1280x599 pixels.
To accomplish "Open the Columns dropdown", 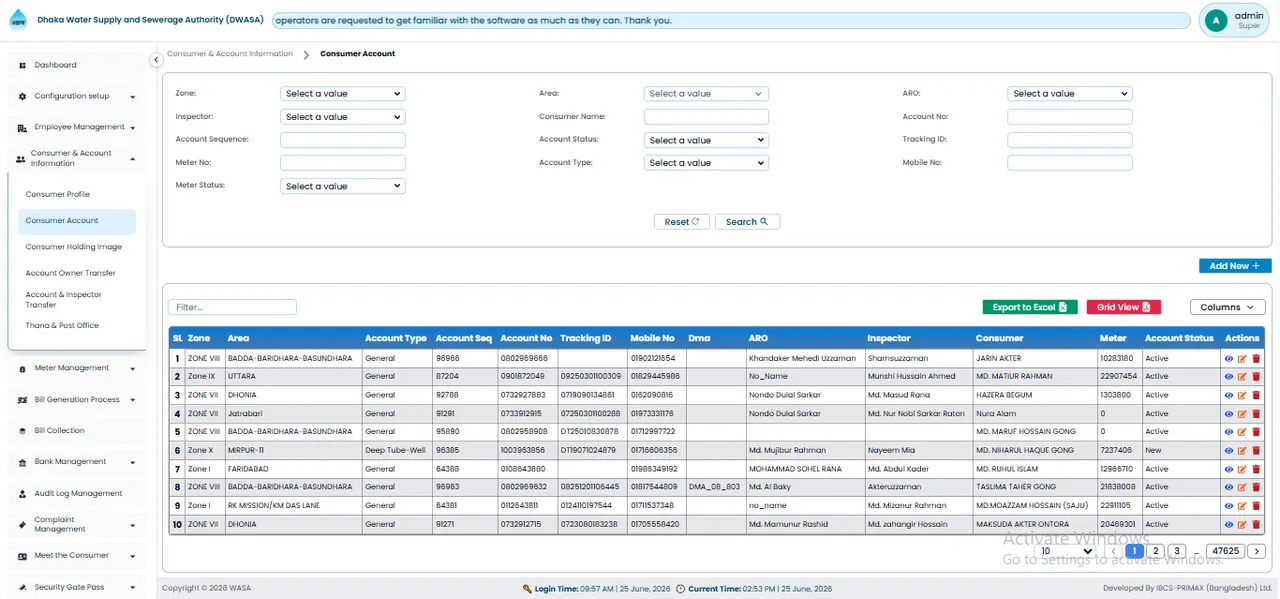I will [1227, 307].
